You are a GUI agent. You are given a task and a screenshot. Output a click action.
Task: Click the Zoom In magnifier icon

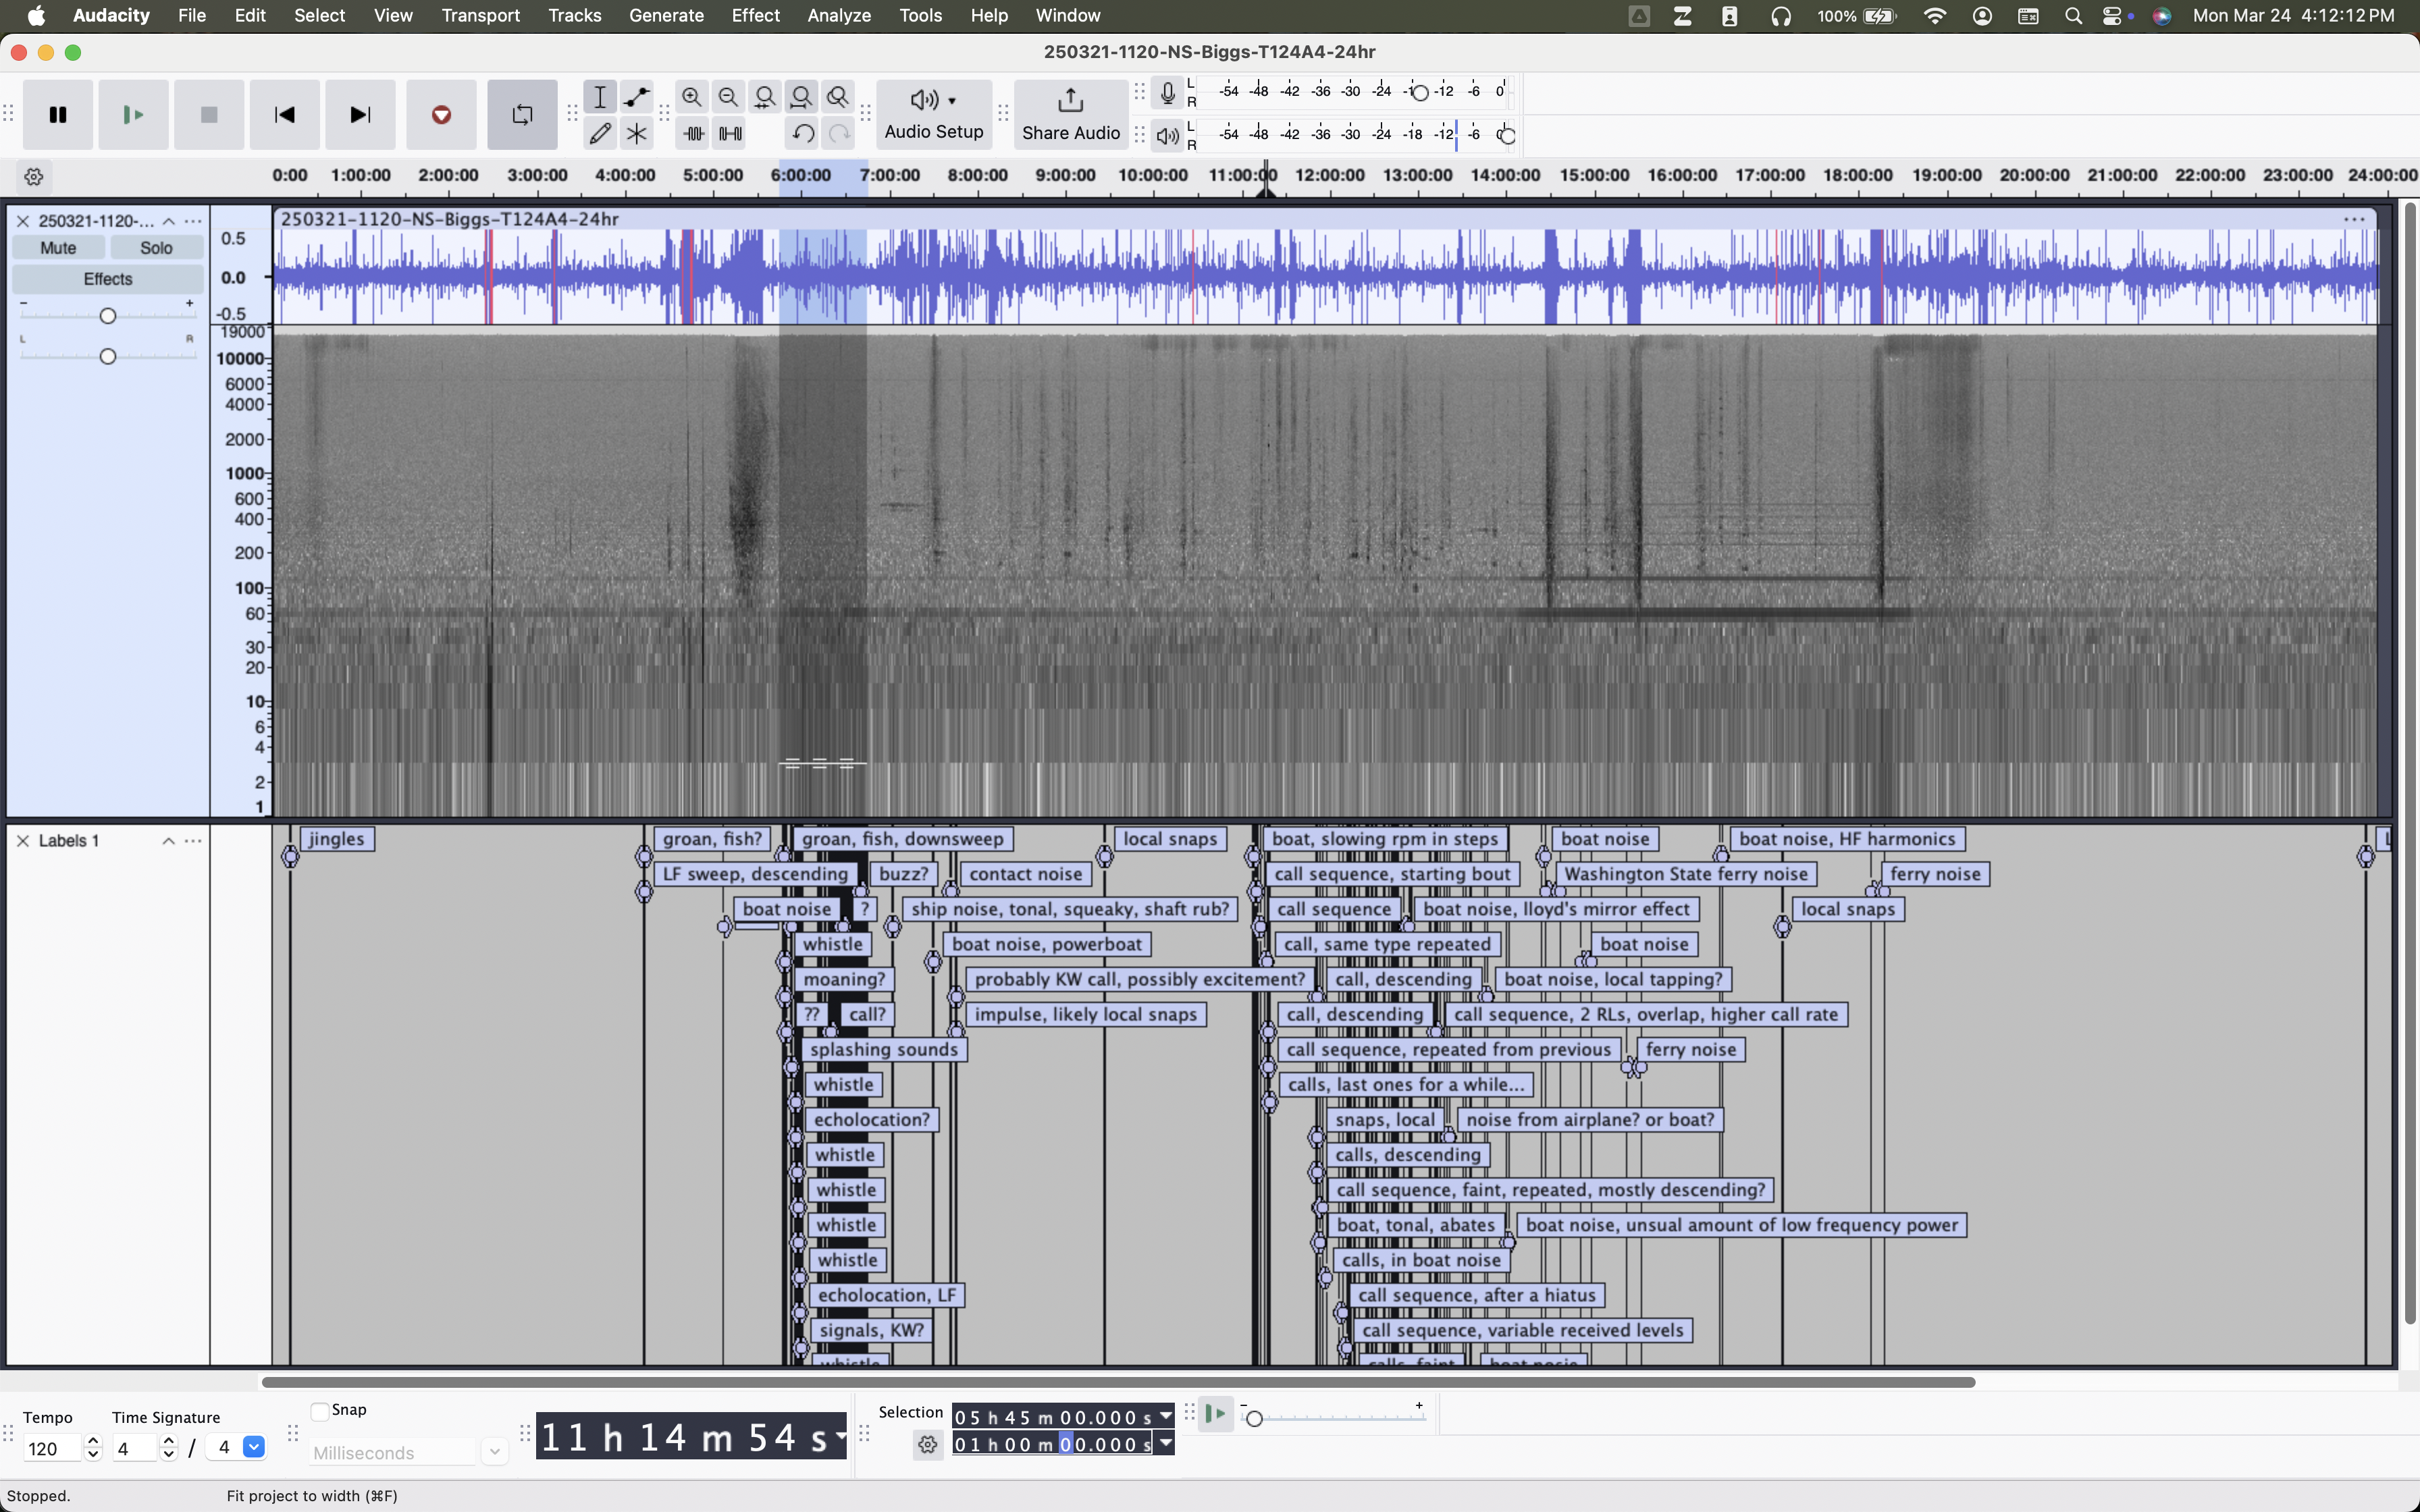tap(692, 97)
